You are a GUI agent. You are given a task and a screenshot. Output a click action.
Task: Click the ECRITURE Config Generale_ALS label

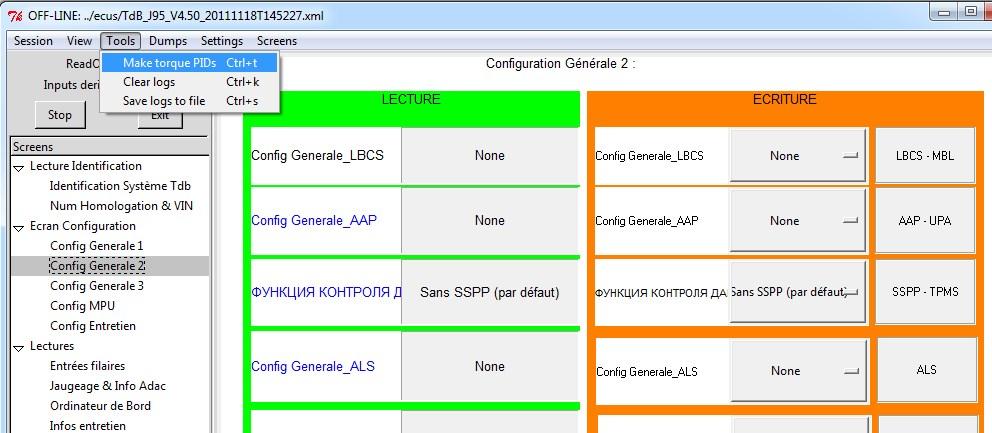coord(647,372)
